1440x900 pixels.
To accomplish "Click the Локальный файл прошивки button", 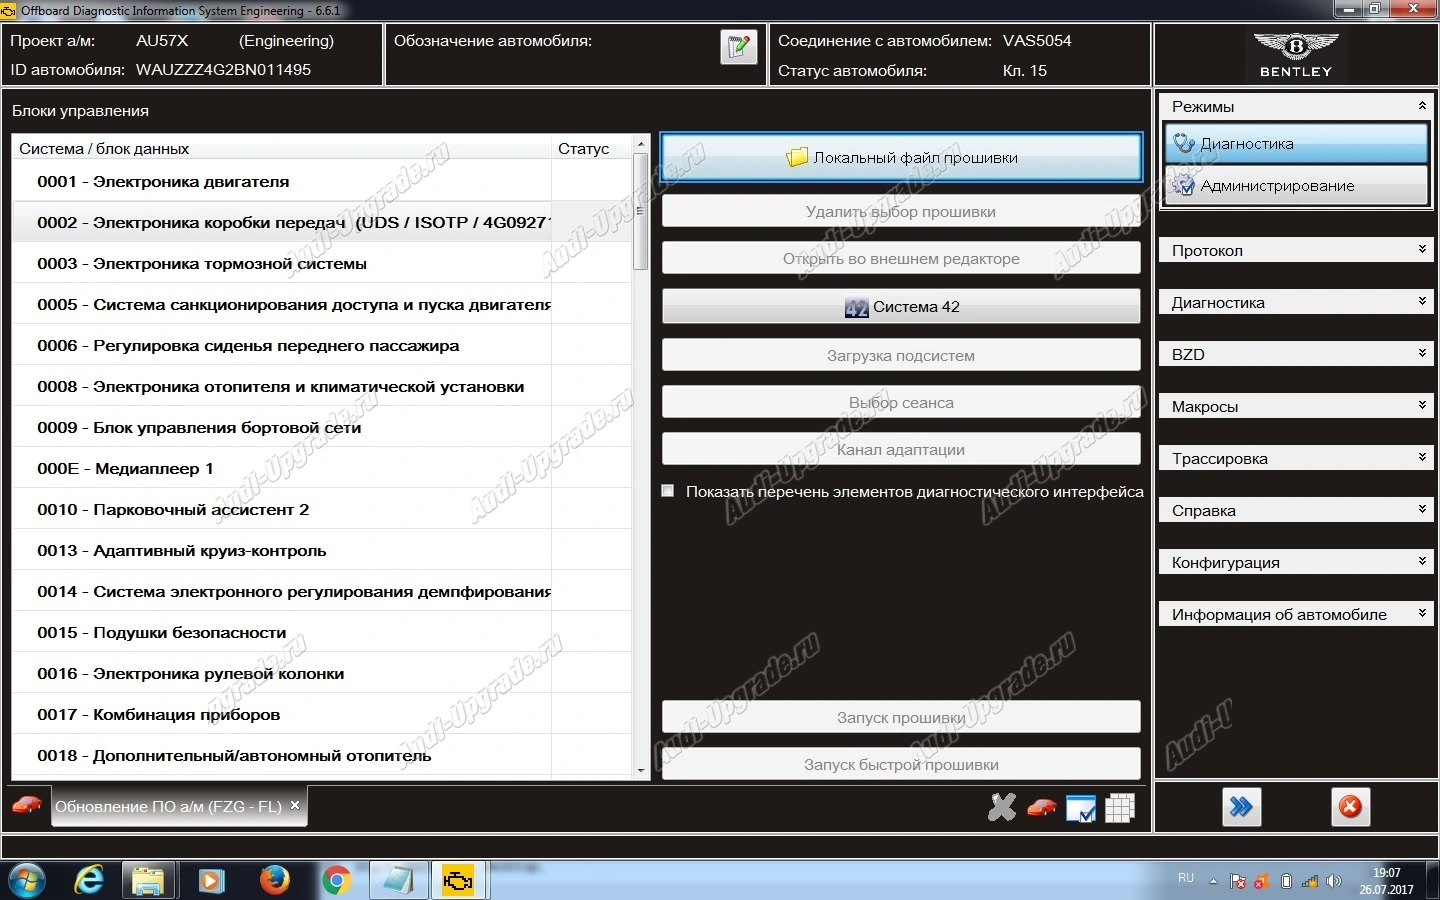I will (x=900, y=158).
